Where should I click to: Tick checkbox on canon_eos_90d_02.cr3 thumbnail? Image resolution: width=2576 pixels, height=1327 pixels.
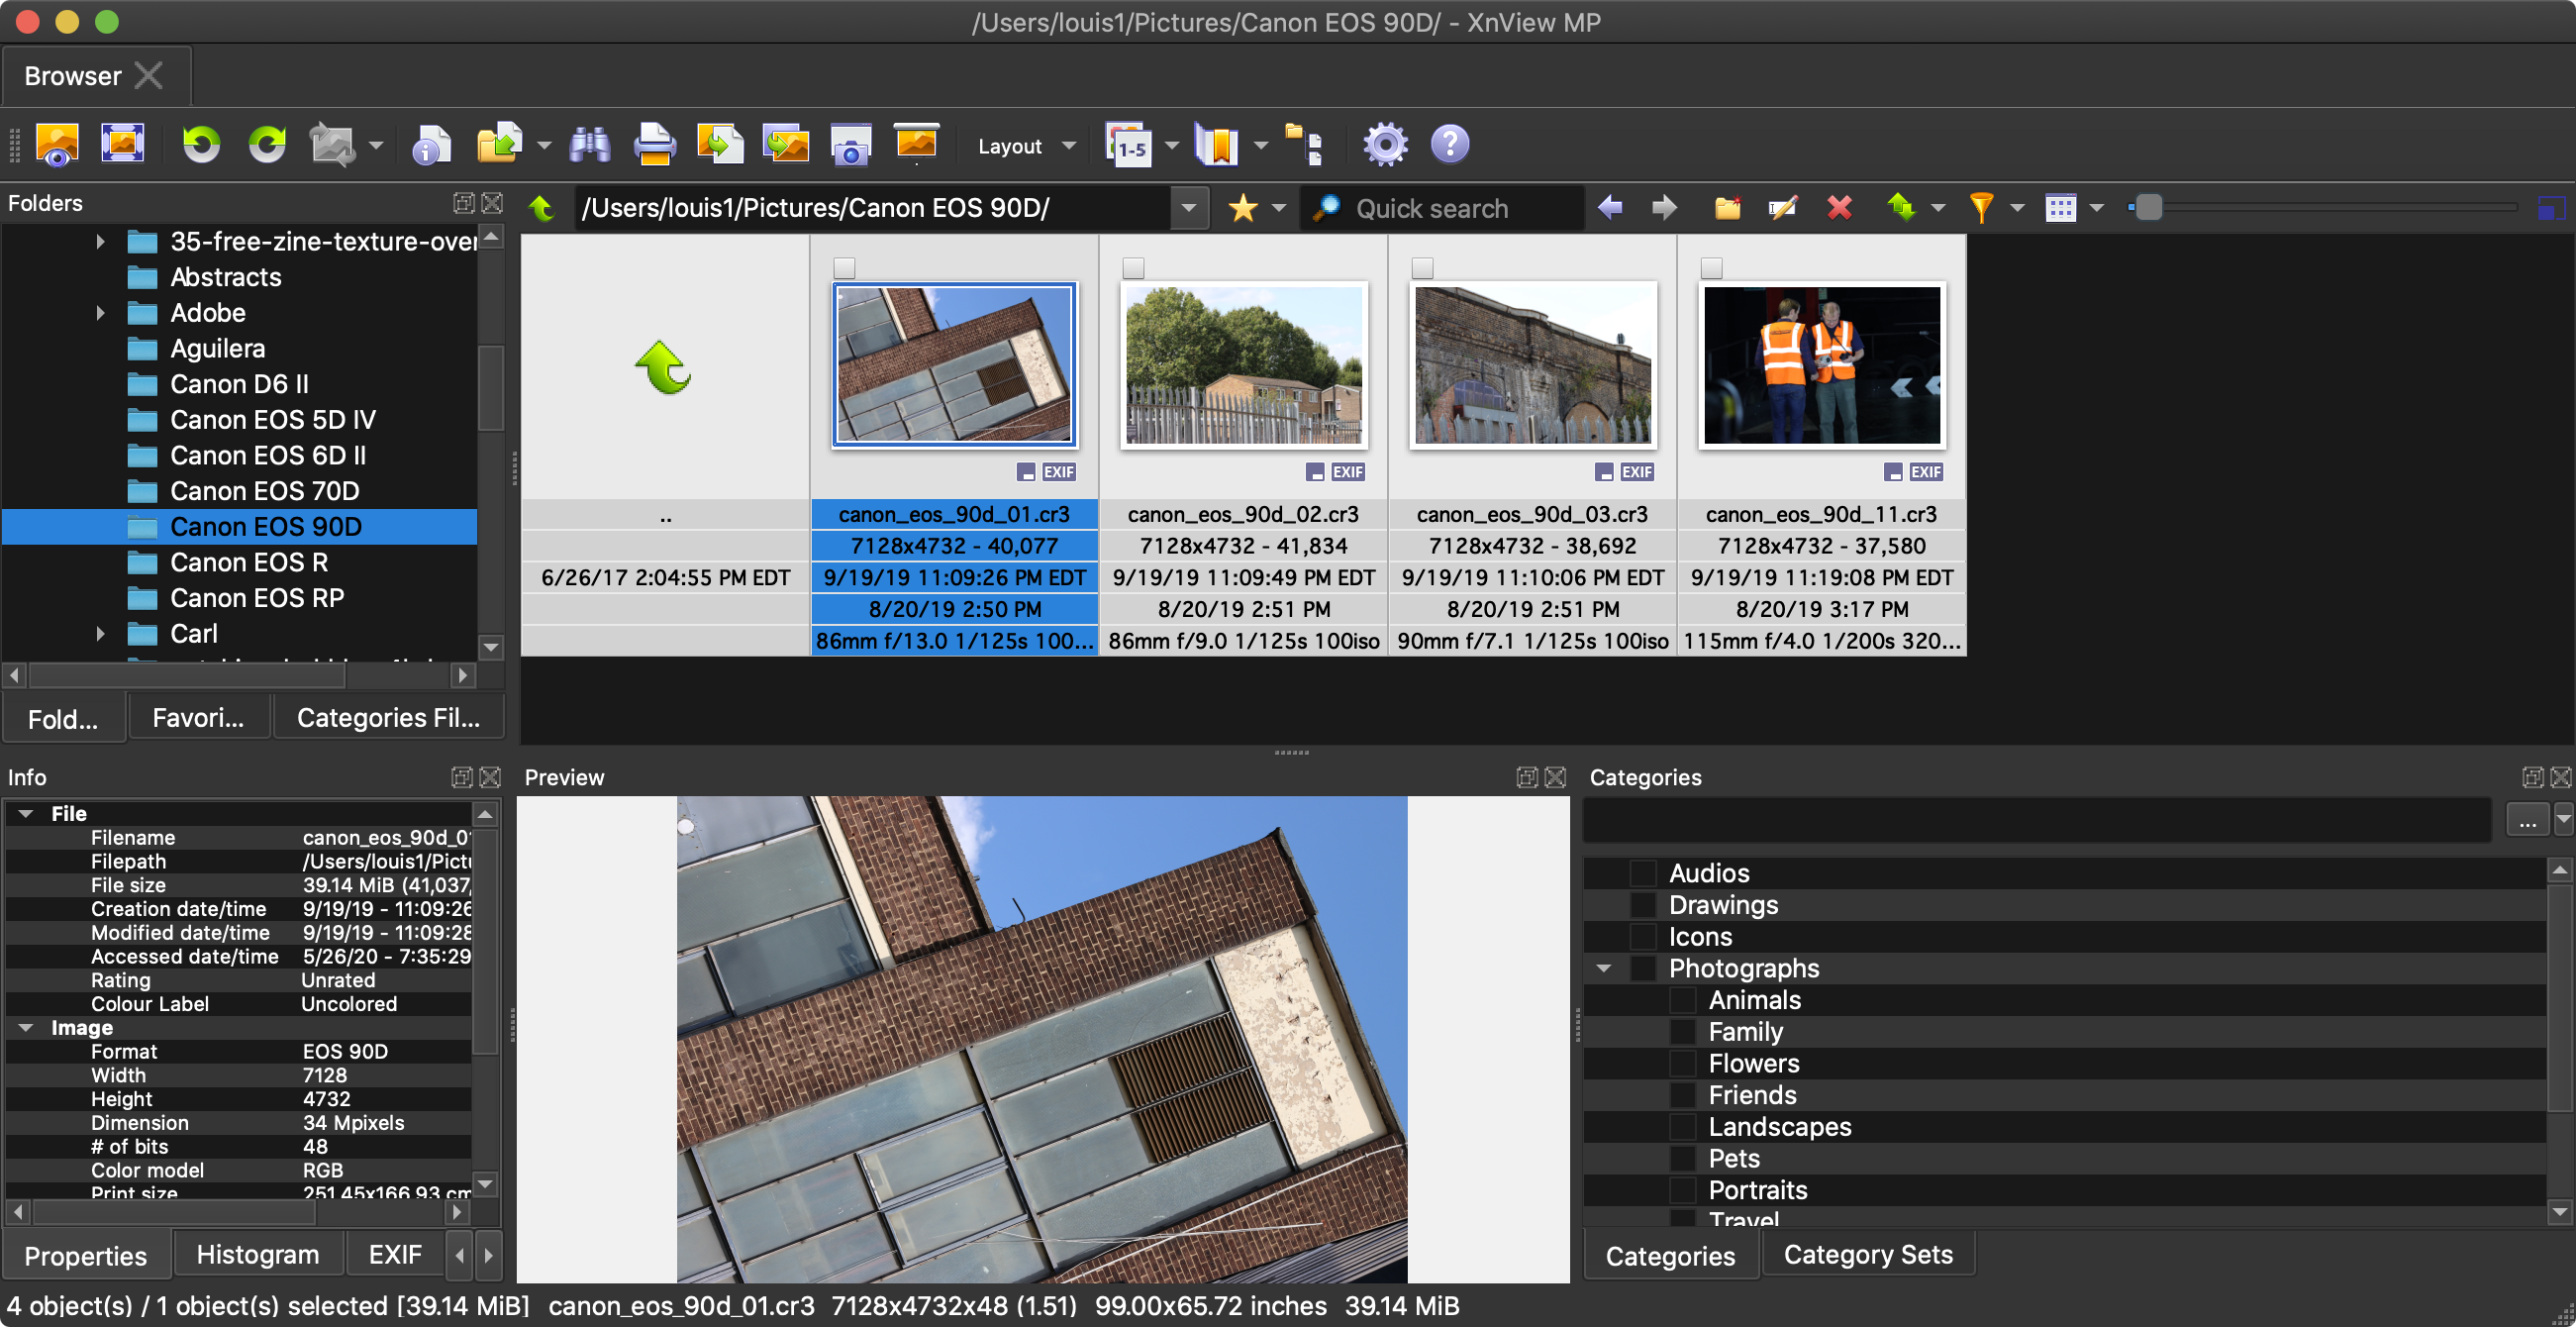(1133, 268)
